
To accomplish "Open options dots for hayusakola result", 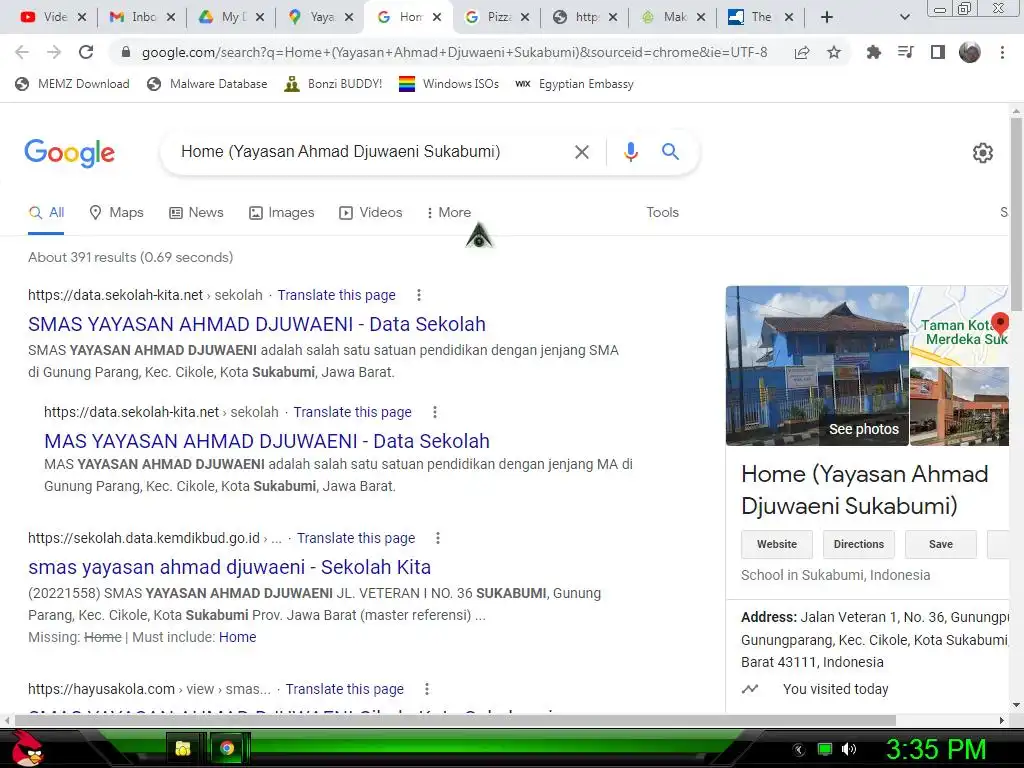I will pos(426,689).
